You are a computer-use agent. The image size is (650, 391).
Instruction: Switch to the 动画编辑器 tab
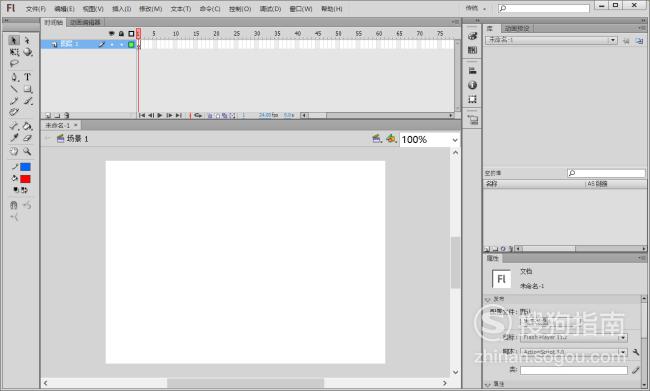(x=85, y=22)
